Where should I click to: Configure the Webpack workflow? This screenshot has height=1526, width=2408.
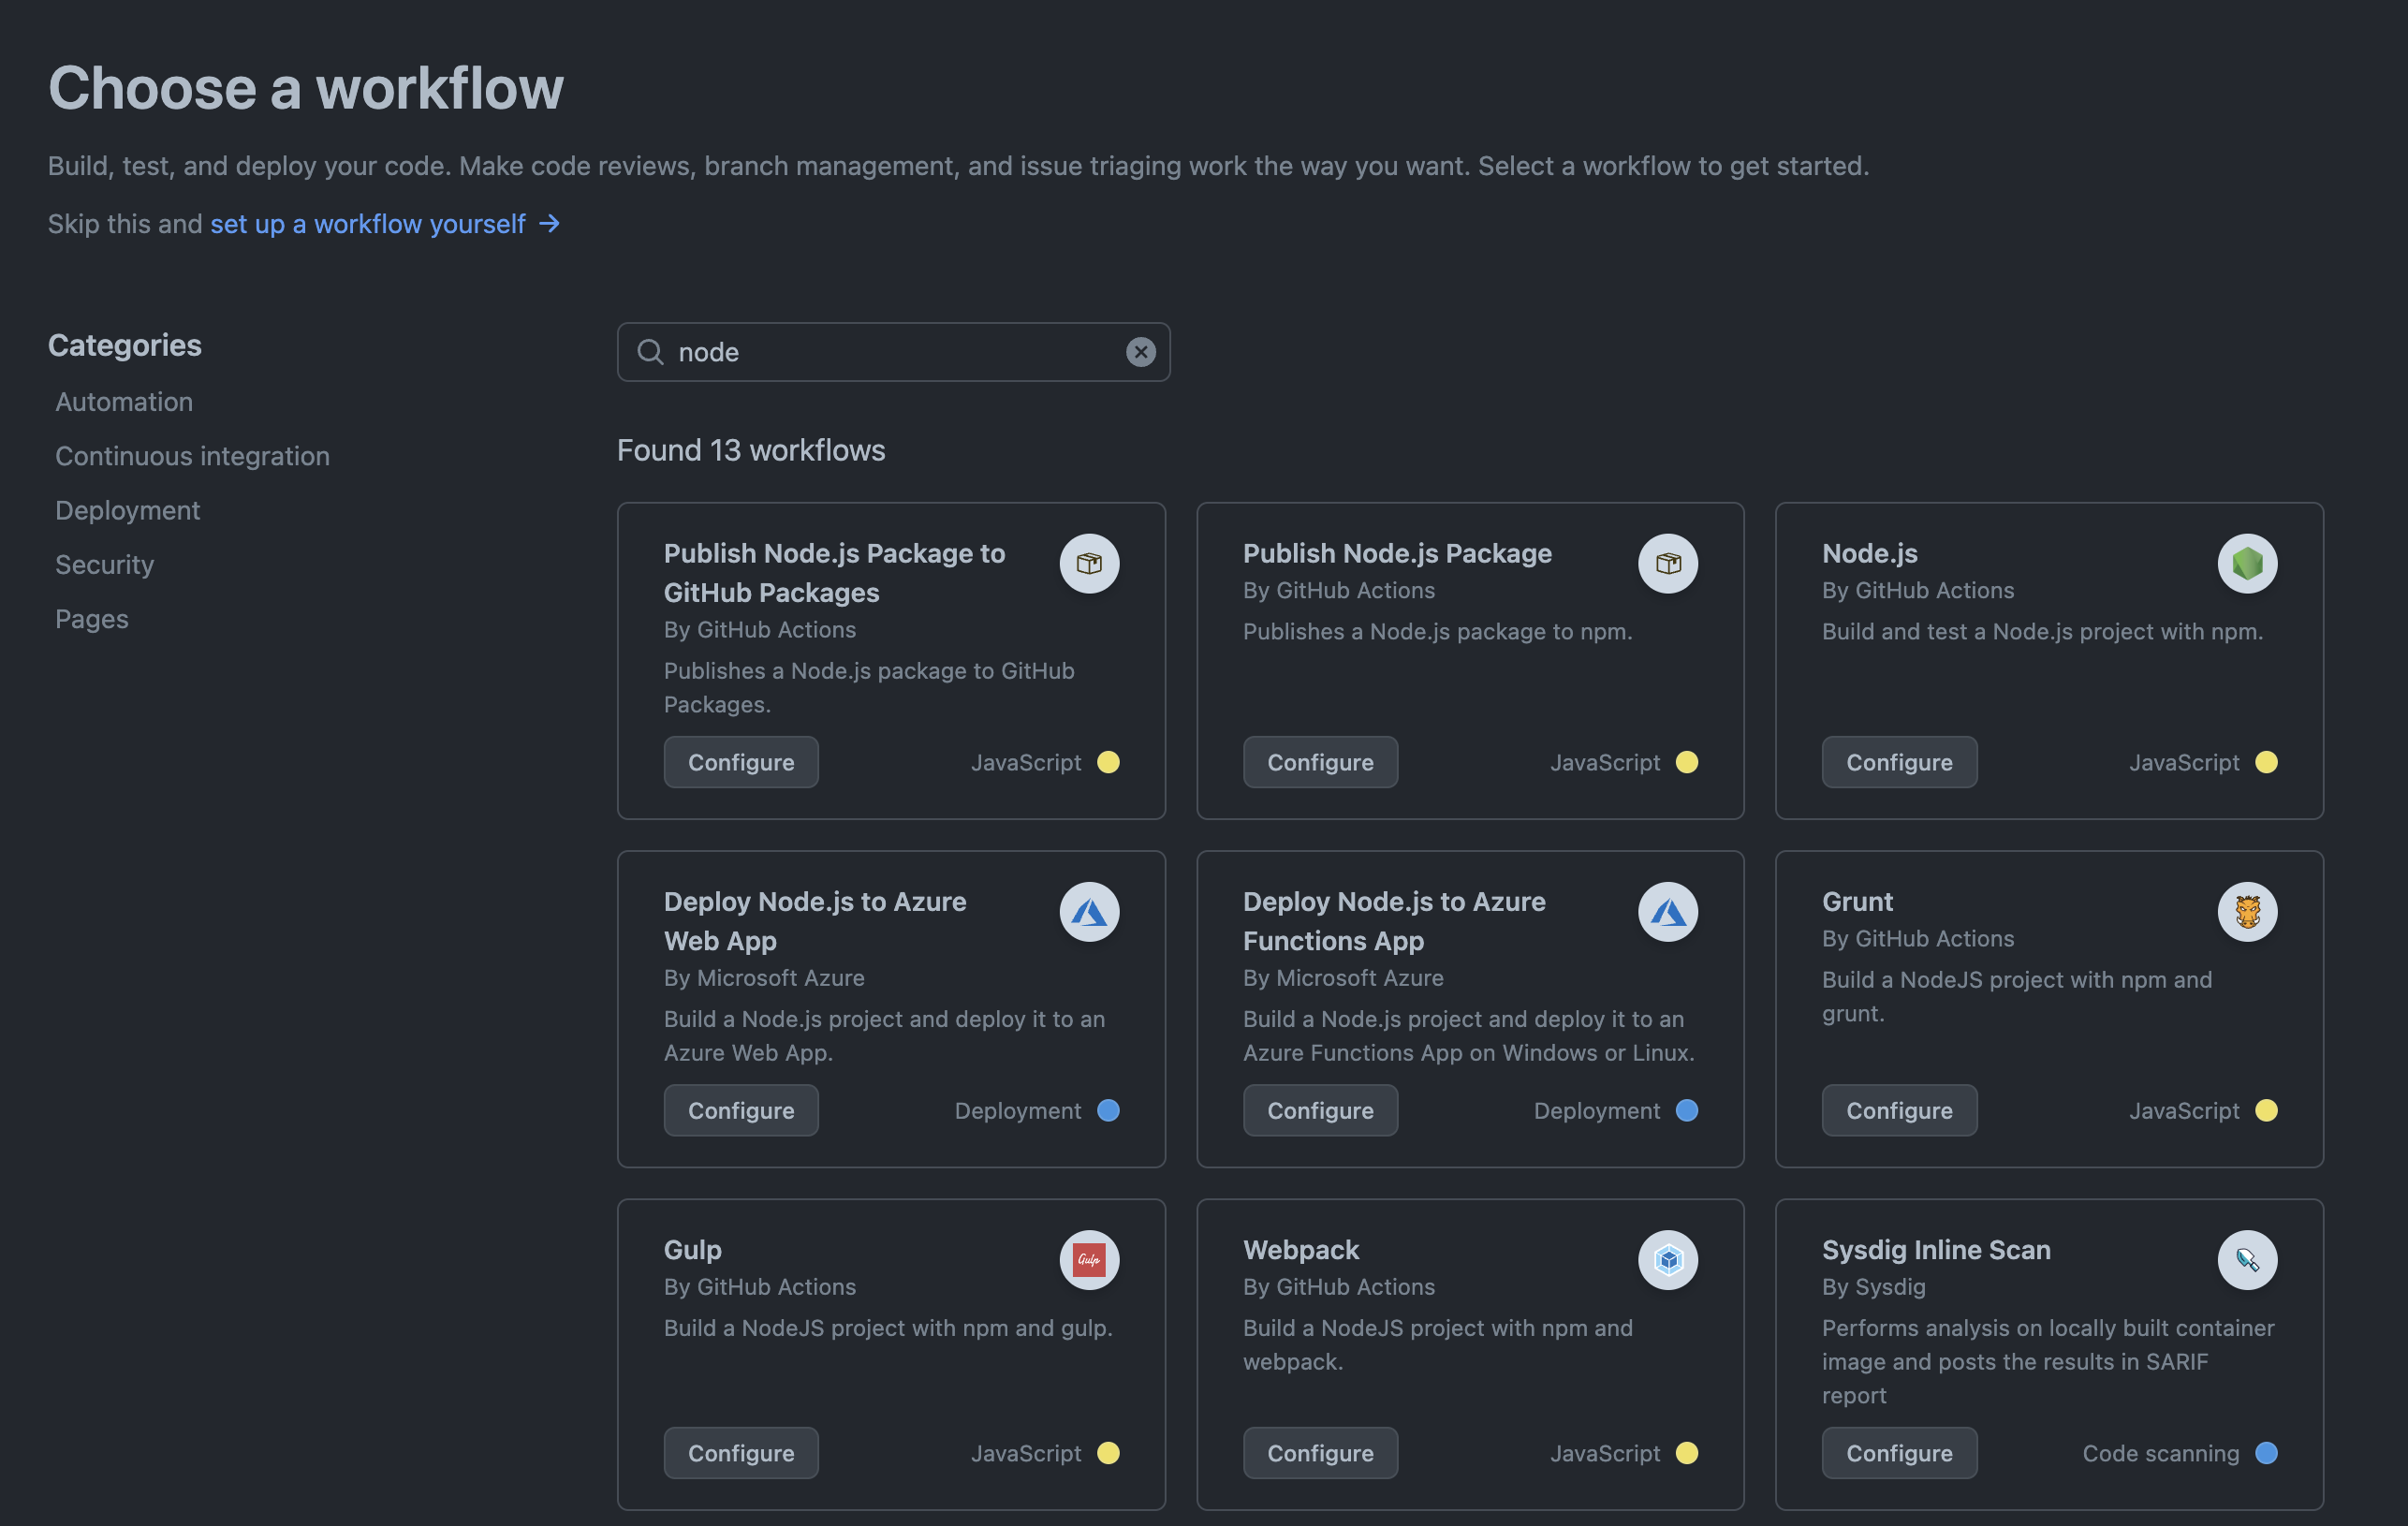tap(1320, 1453)
